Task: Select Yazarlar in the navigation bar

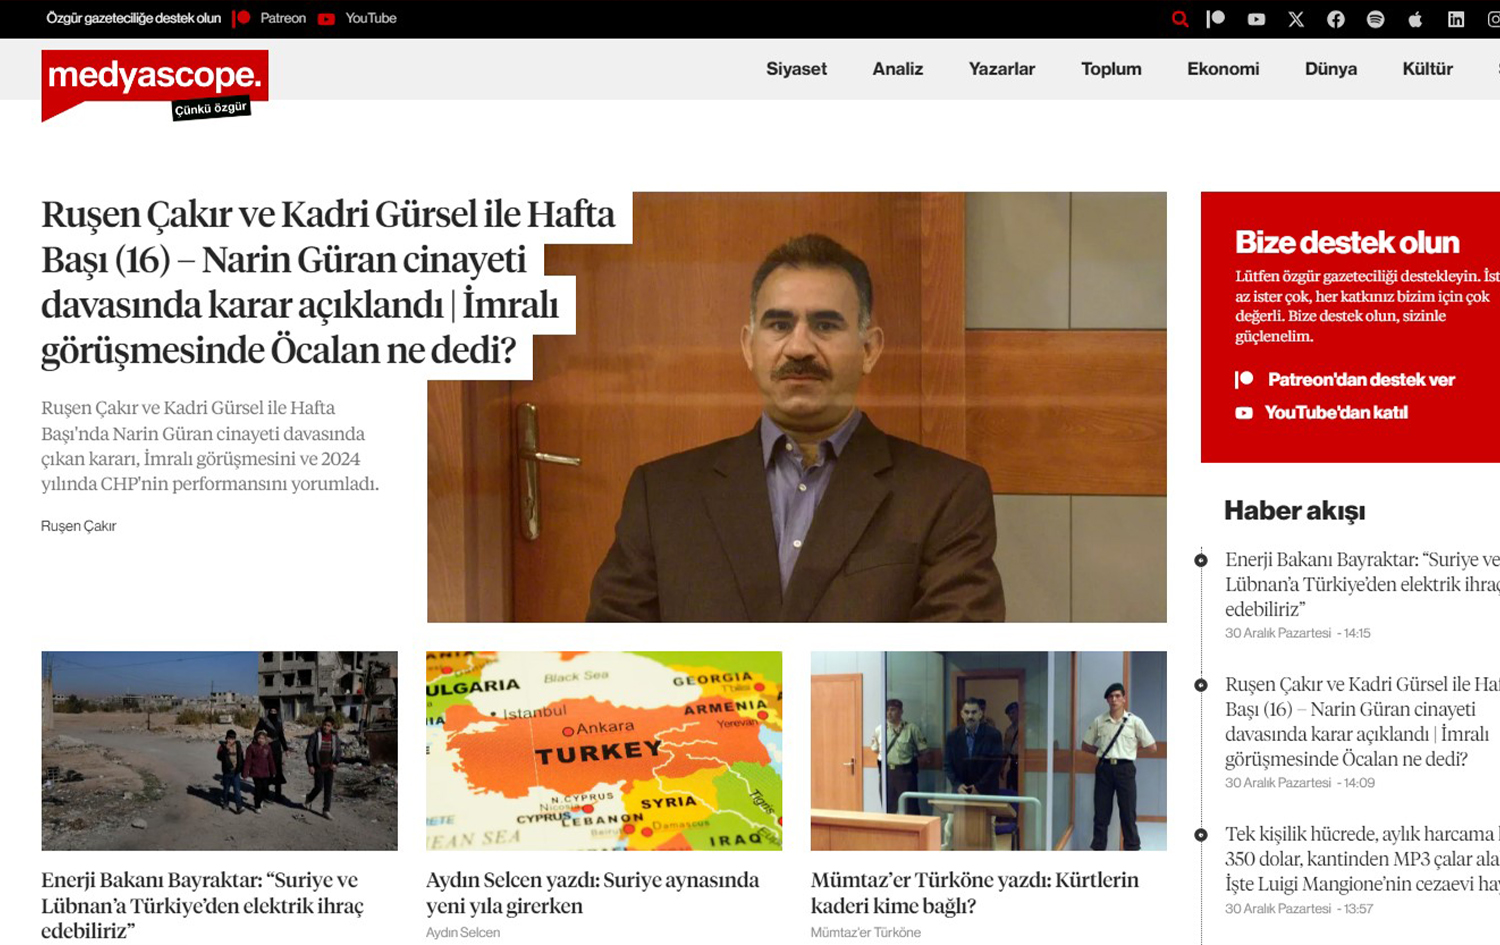Action: pyautogui.click(x=1001, y=69)
